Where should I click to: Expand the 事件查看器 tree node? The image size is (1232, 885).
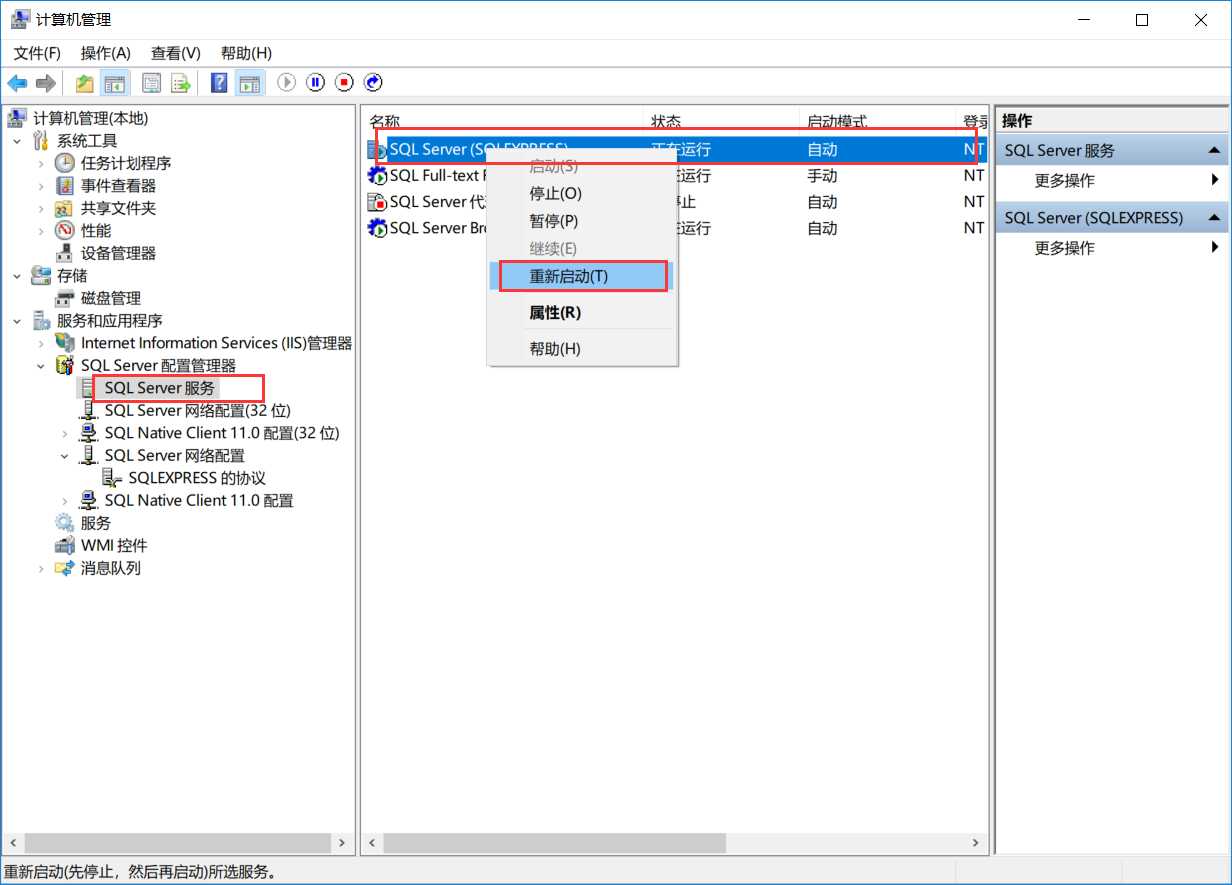point(41,186)
